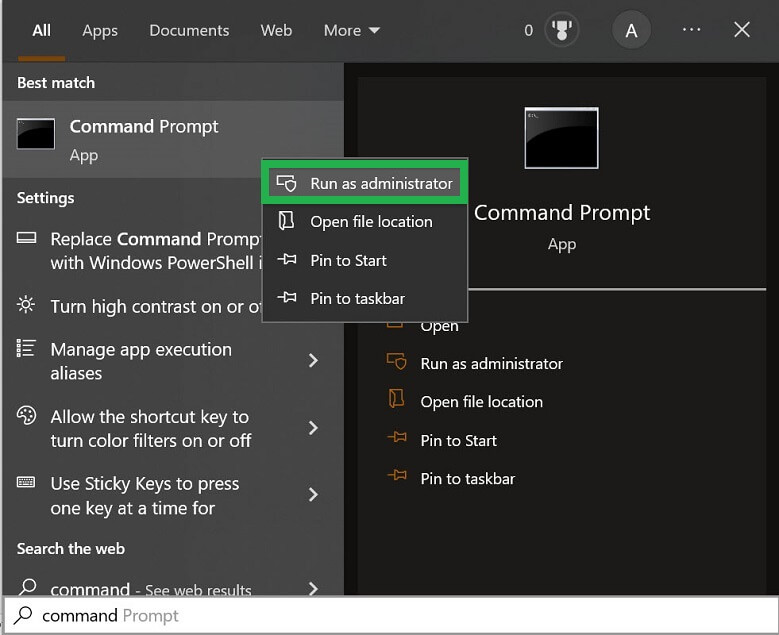Click the taskbar icon beside Replace Command Prompt setting
Screen dimensions: 779x635
26,238
